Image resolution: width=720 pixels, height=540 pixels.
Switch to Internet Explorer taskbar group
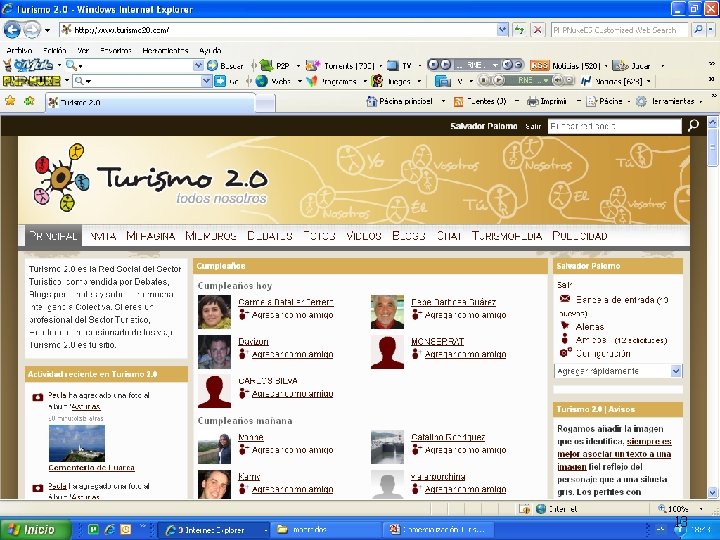(x=214, y=530)
